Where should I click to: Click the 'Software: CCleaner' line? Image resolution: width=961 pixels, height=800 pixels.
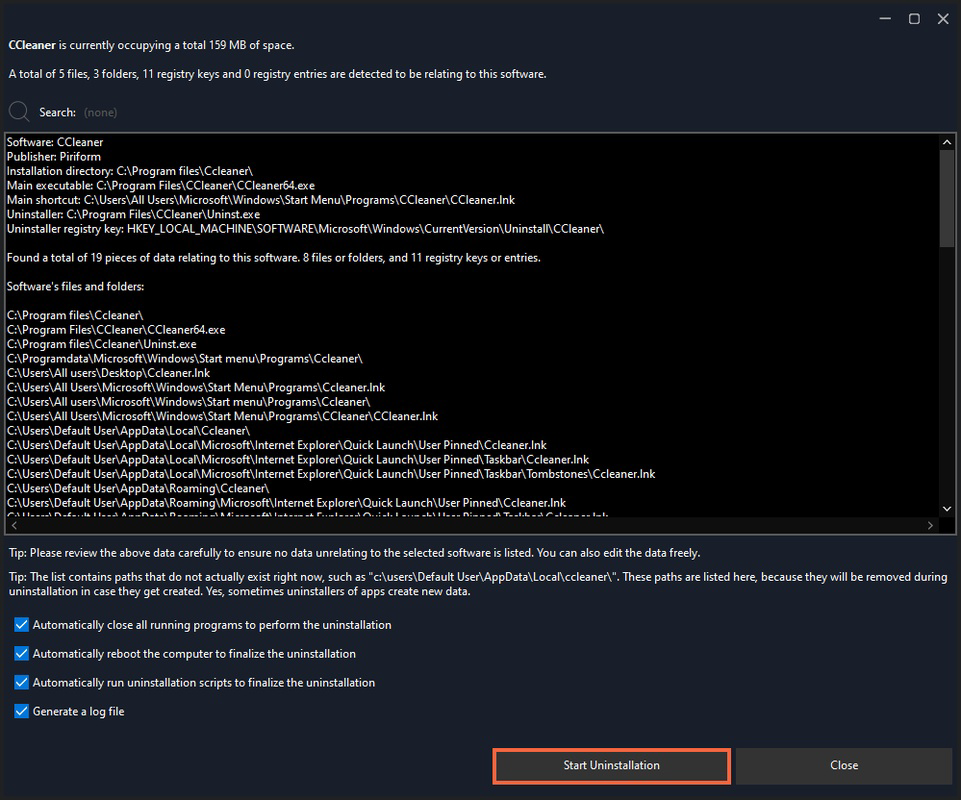click(55, 142)
